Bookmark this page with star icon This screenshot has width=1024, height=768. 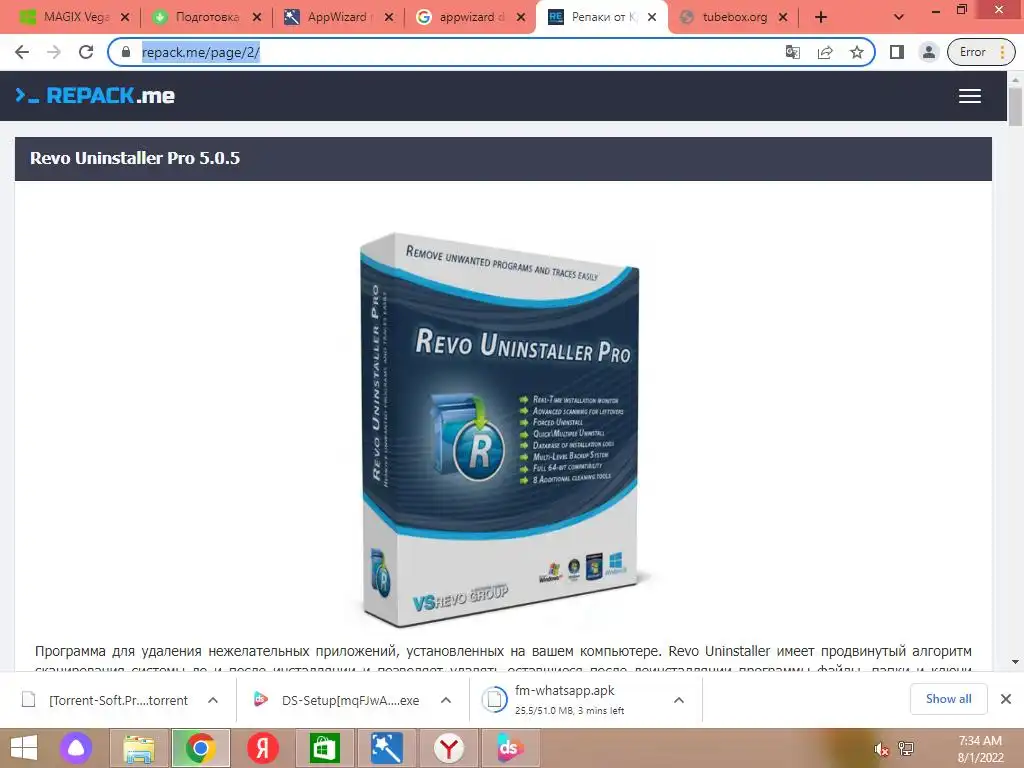pyautogui.click(x=857, y=52)
